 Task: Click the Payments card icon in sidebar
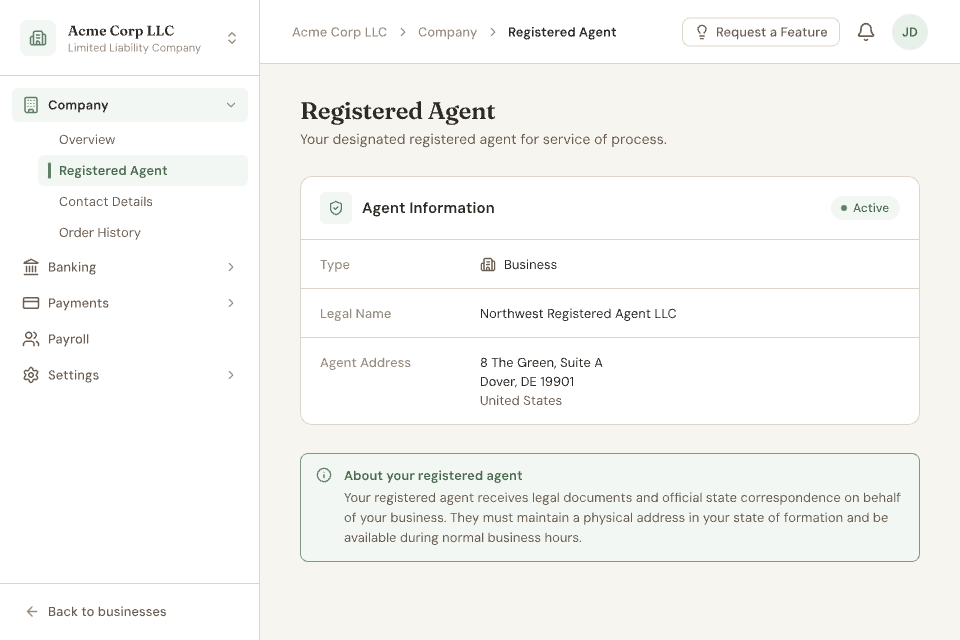(31, 303)
